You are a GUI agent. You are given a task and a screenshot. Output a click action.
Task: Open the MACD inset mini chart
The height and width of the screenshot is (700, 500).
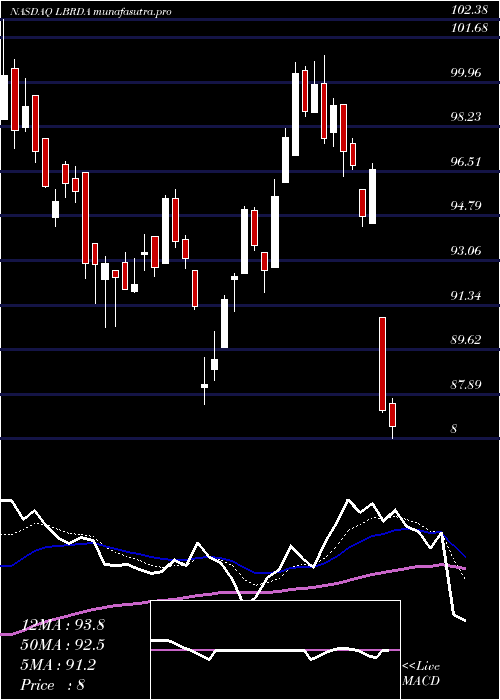click(x=275, y=650)
